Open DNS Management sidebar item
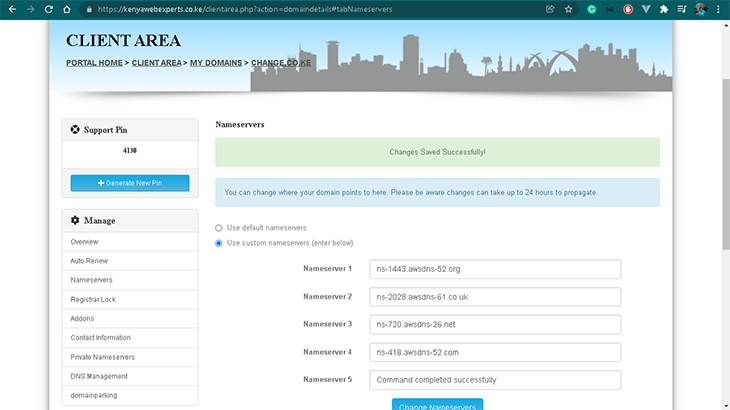Image resolution: width=730 pixels, height=410 pixels. click(x=130, y=376)
